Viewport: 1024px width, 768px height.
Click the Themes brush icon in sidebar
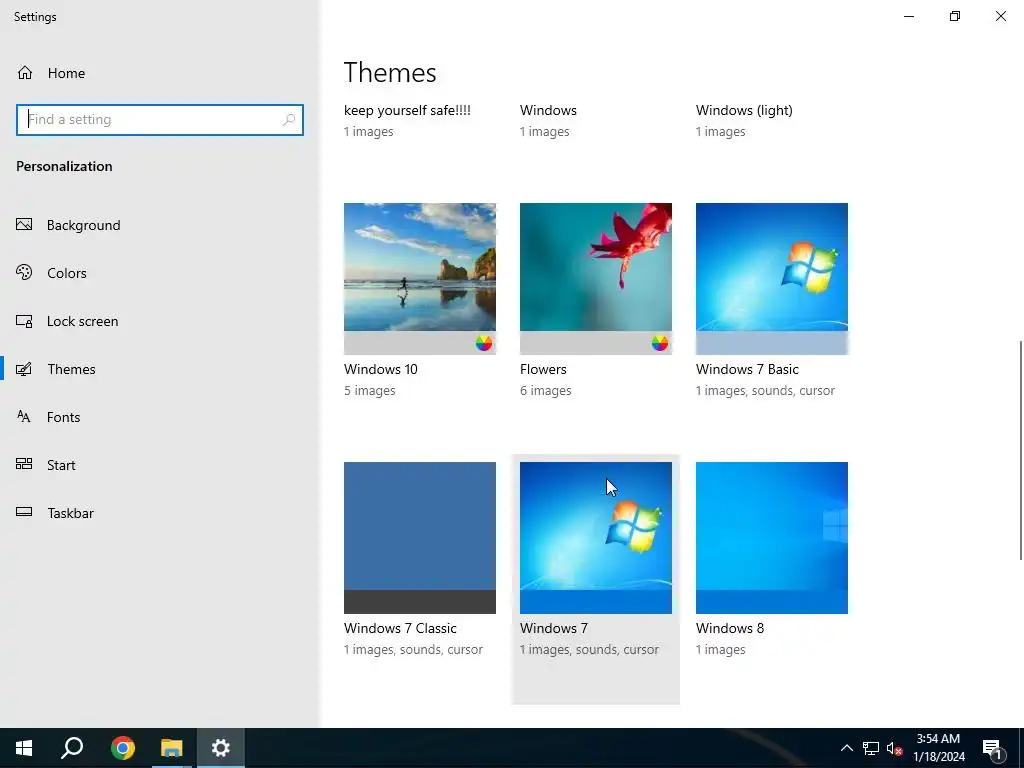tap(24, 369)
